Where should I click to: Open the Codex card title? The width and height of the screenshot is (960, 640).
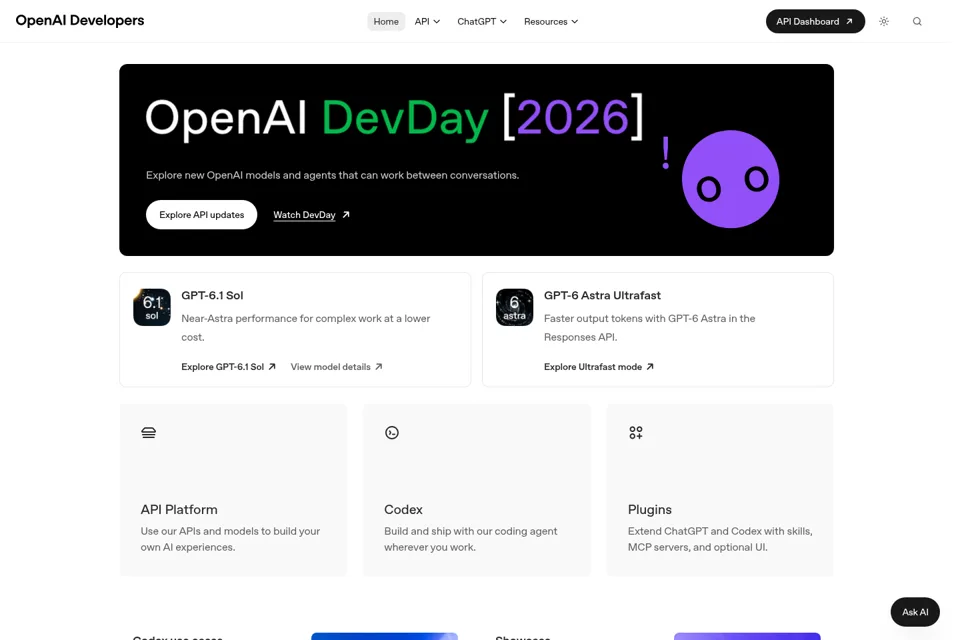click(x=403, y=510)
